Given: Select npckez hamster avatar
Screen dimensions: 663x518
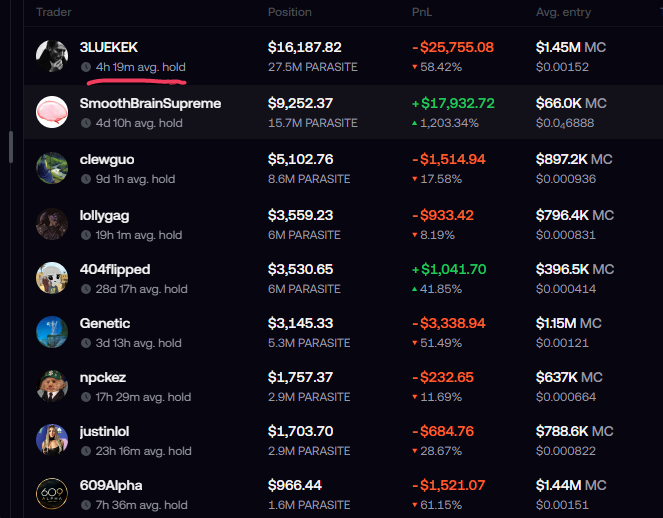Looking at the screenshot, I should click(52, 386).
